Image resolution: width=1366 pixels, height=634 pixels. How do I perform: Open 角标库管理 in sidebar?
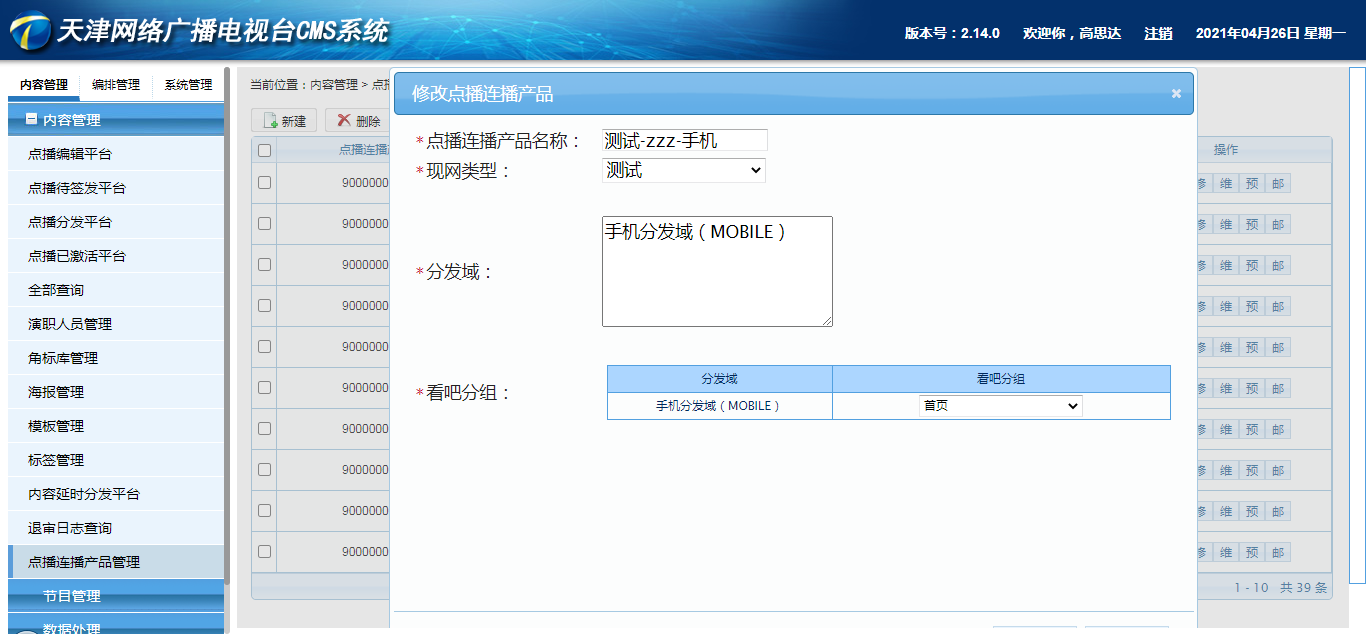click(116, 358)
